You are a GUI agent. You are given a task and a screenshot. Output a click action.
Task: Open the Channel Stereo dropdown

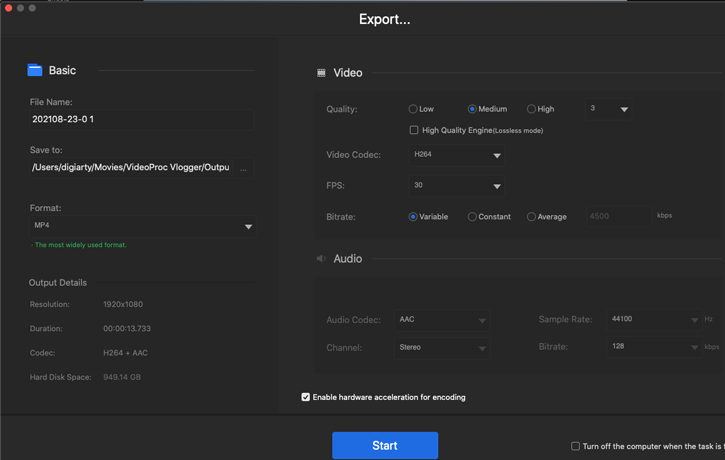pyautogui.click(x=441, y=348)
